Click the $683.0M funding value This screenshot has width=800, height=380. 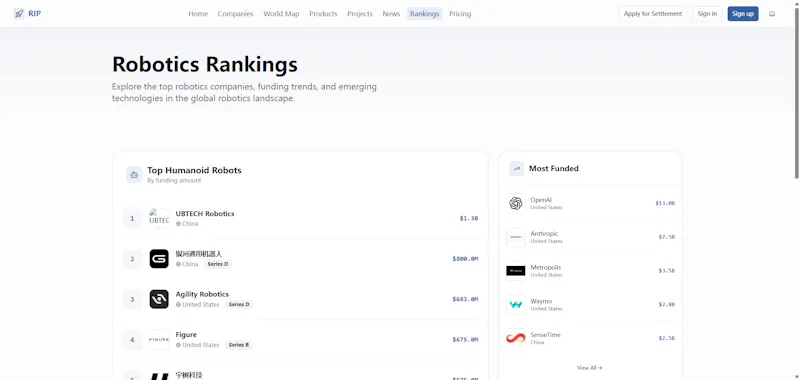coord(465,299)
